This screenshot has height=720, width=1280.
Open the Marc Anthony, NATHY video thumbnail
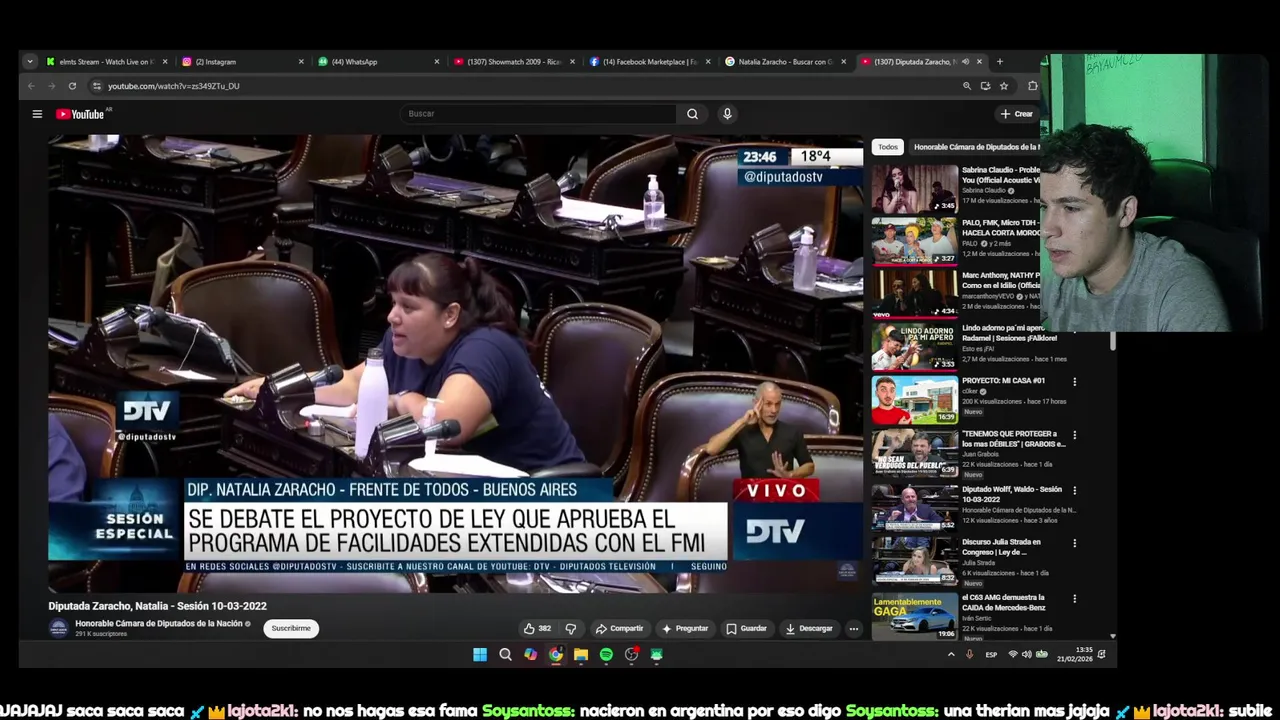(x=914, y=293)
